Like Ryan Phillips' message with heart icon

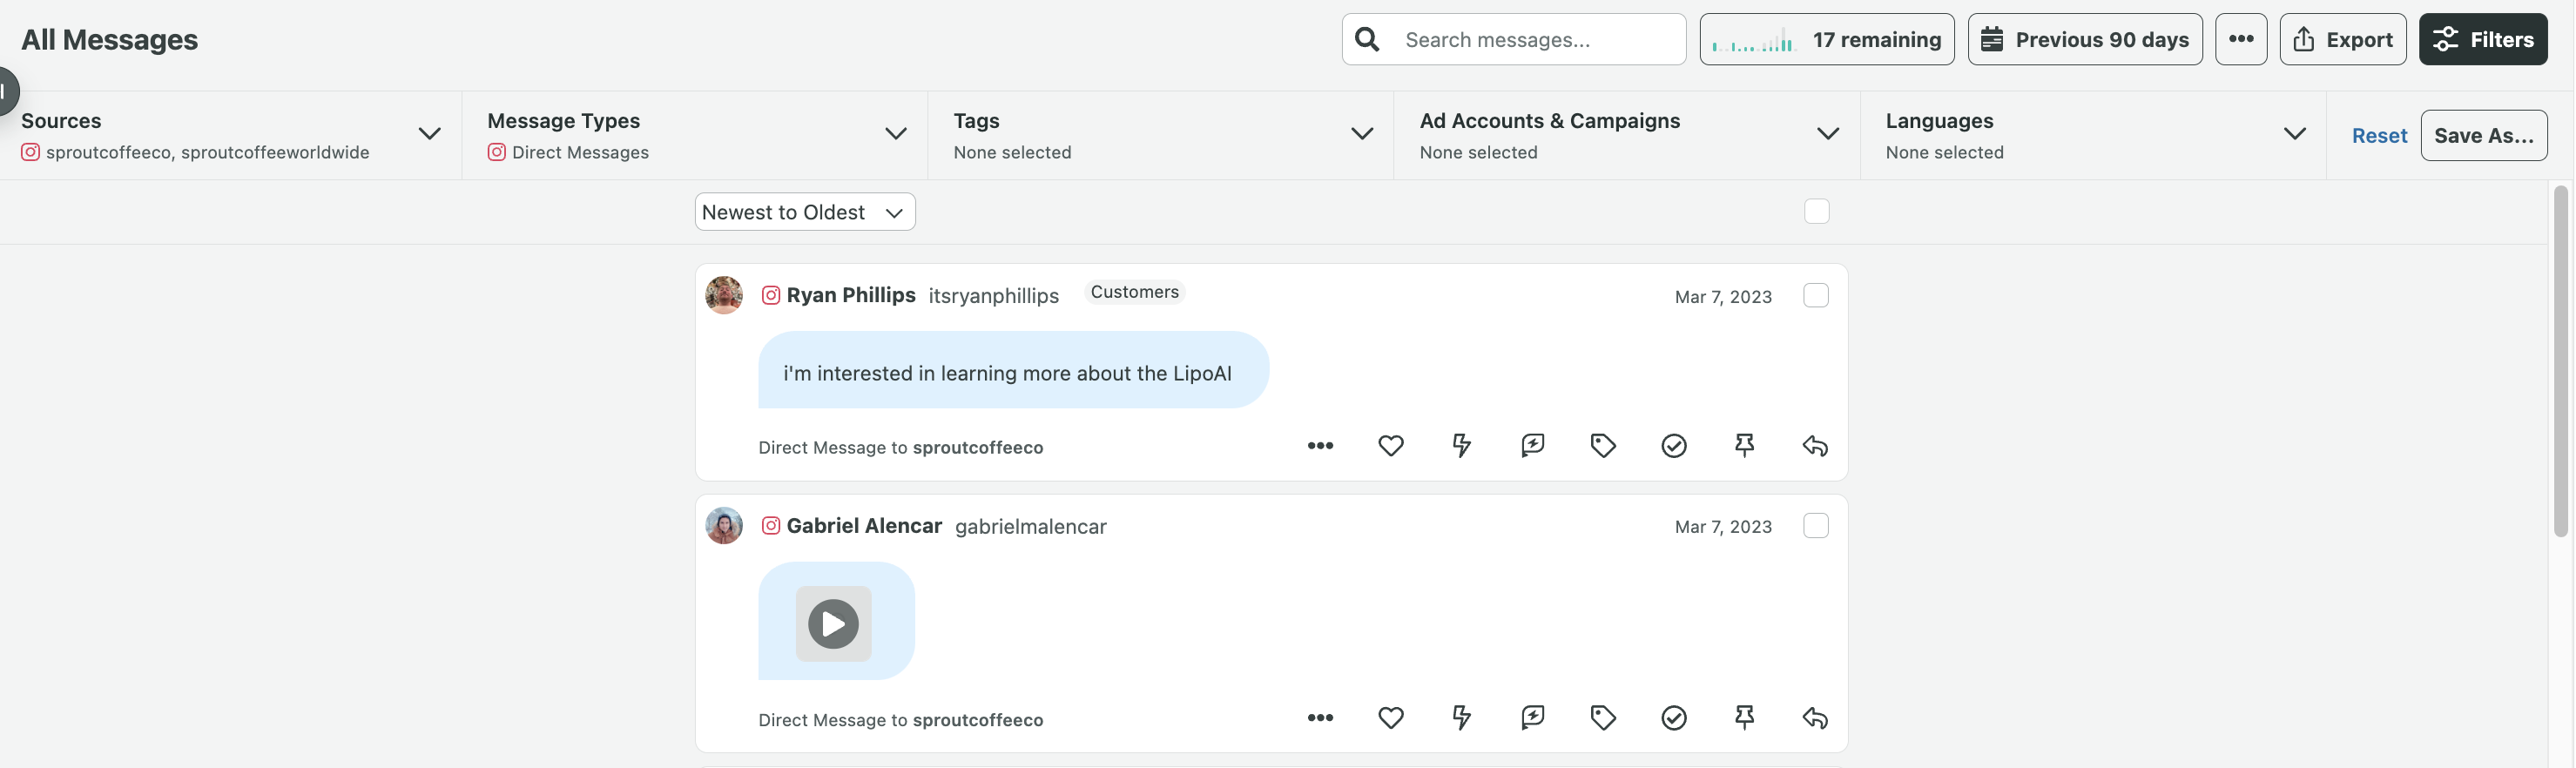[1390, 446]
